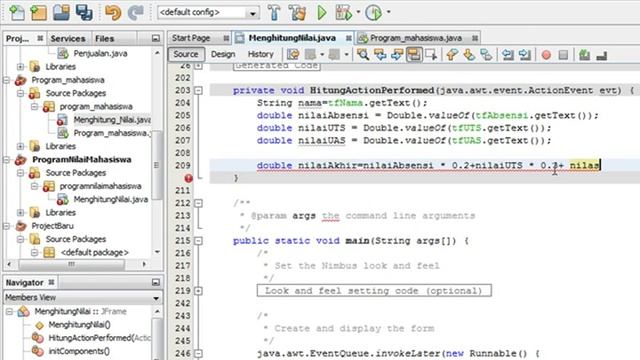
Task: Close the Program_mahasiswa.java tab
Action: pos(475,38)
